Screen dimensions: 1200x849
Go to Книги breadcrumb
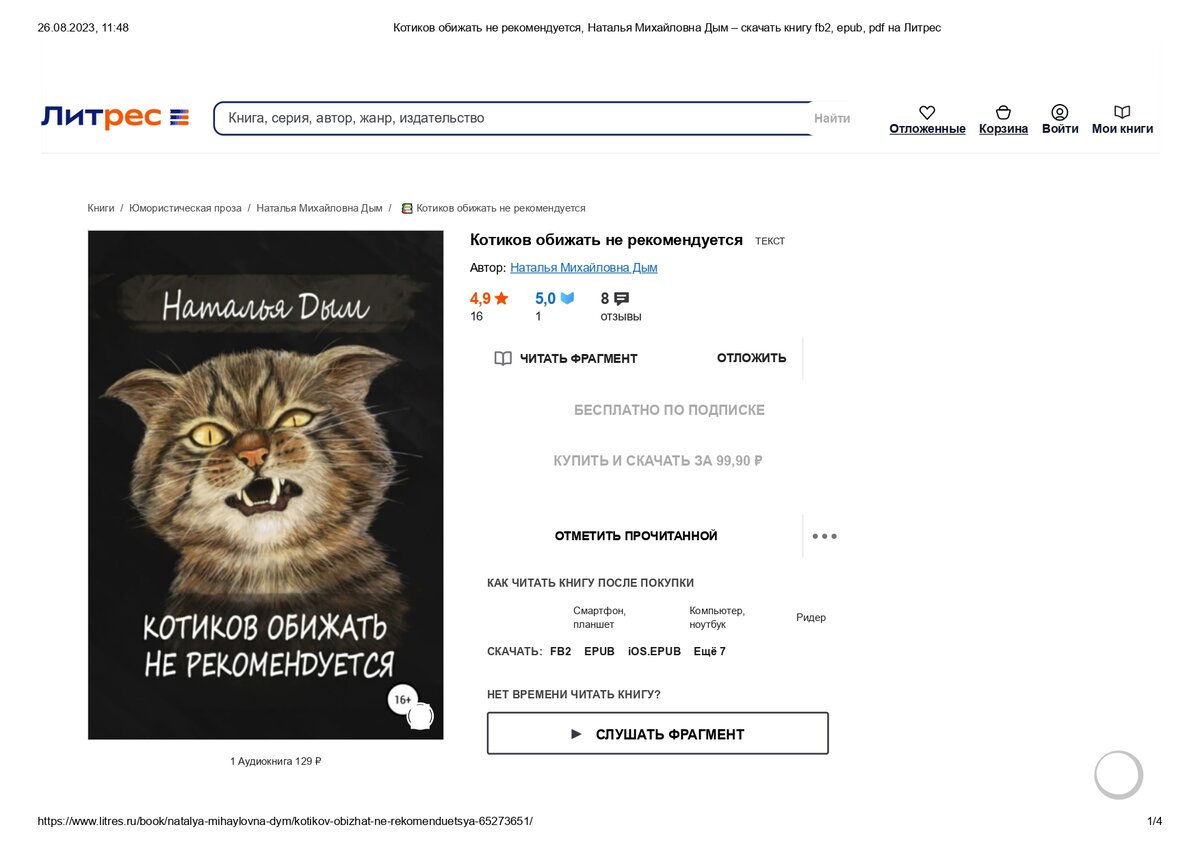pyautogui.click(x=101, y=208)
